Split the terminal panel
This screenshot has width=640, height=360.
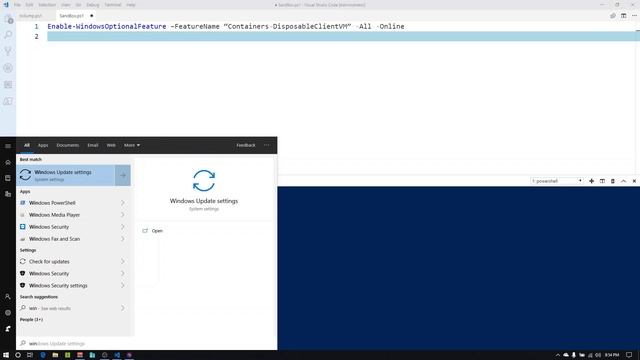[602, 181]
